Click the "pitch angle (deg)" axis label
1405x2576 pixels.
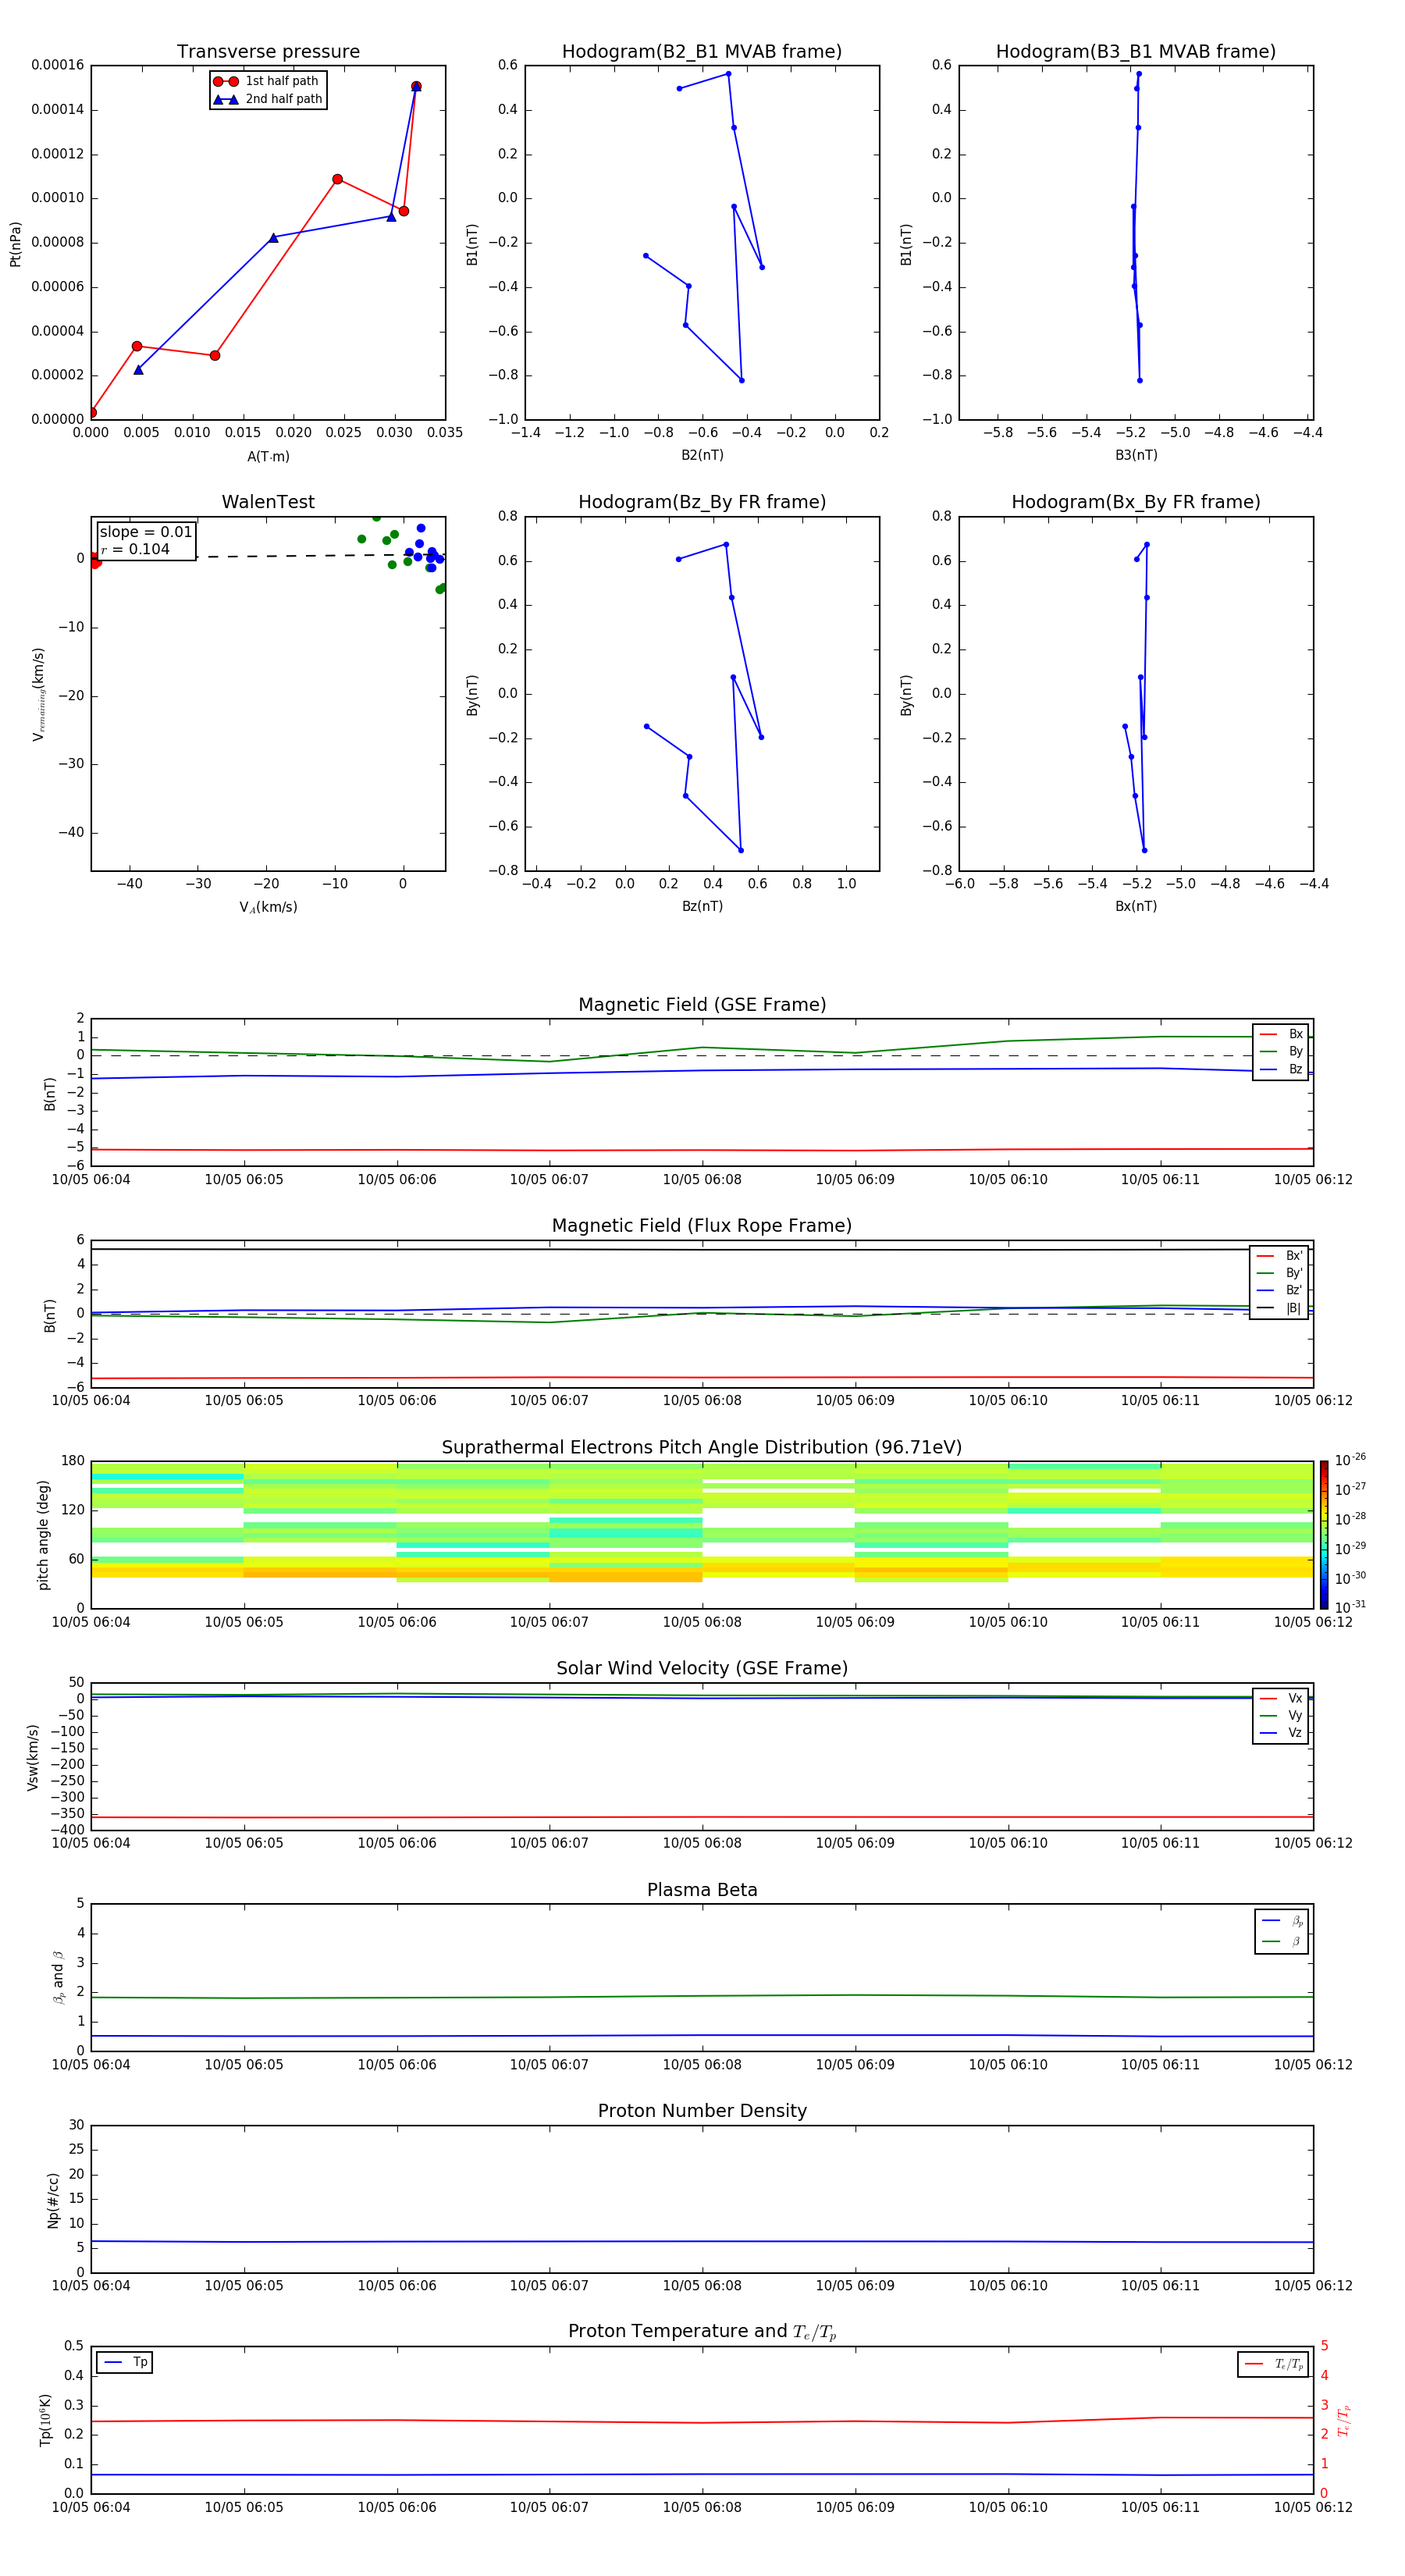43,1535
